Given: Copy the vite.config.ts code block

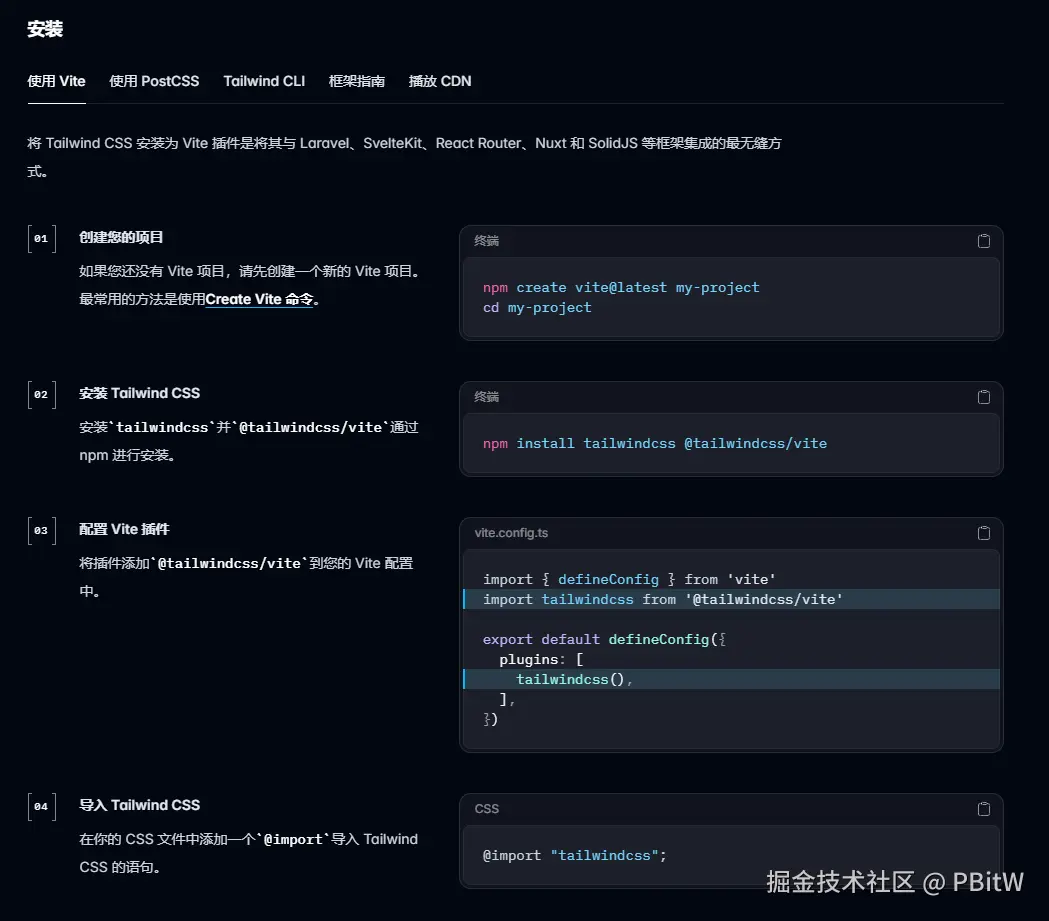Looking at the screenshot, I should click(x=983, y=532).
